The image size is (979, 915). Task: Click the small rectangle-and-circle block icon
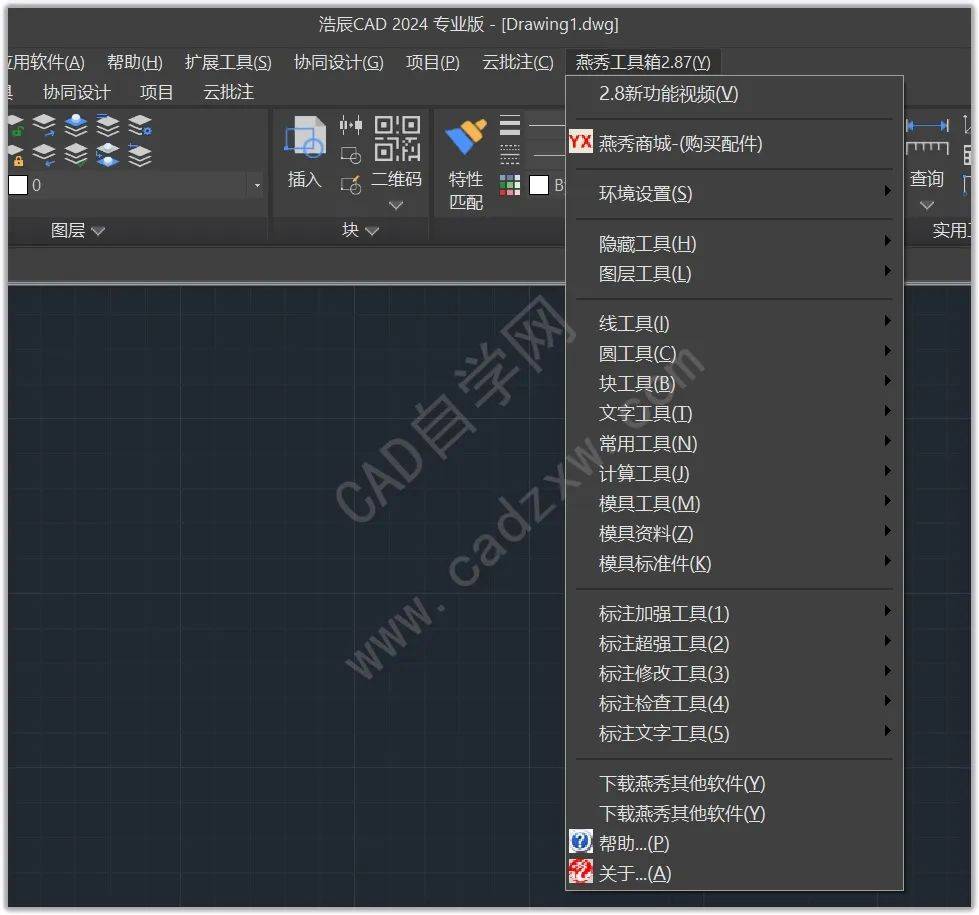click(351, 154)
